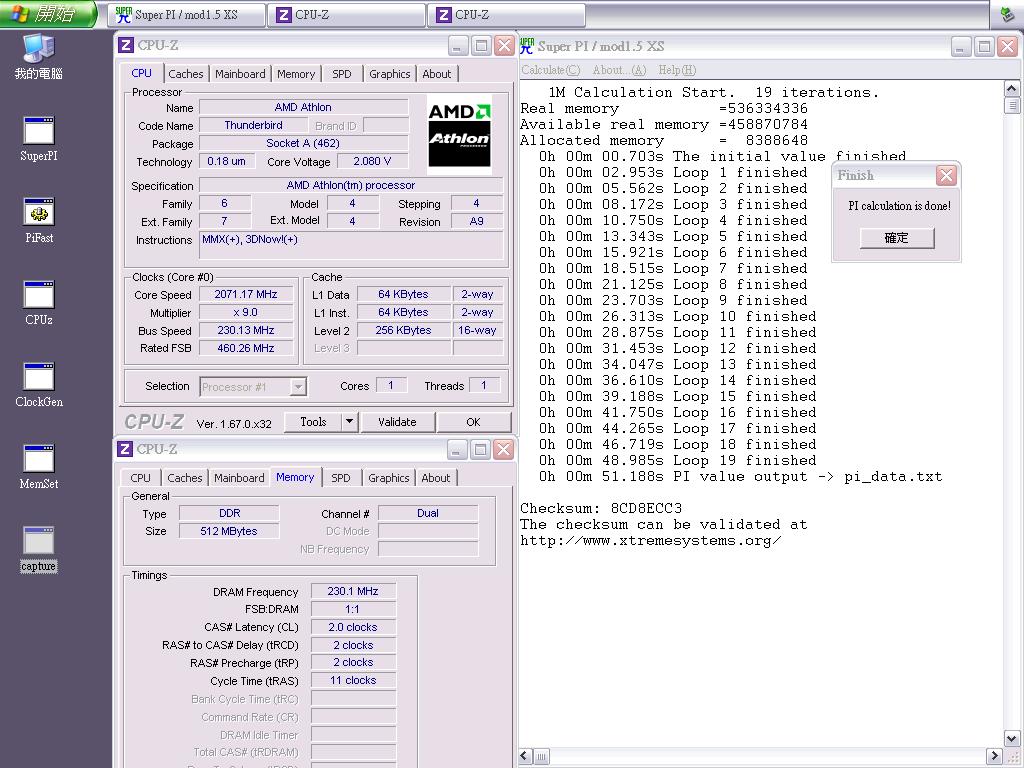Activate the second CPU-Z taskbar button

pyautogui.click(x=506, y=14)
